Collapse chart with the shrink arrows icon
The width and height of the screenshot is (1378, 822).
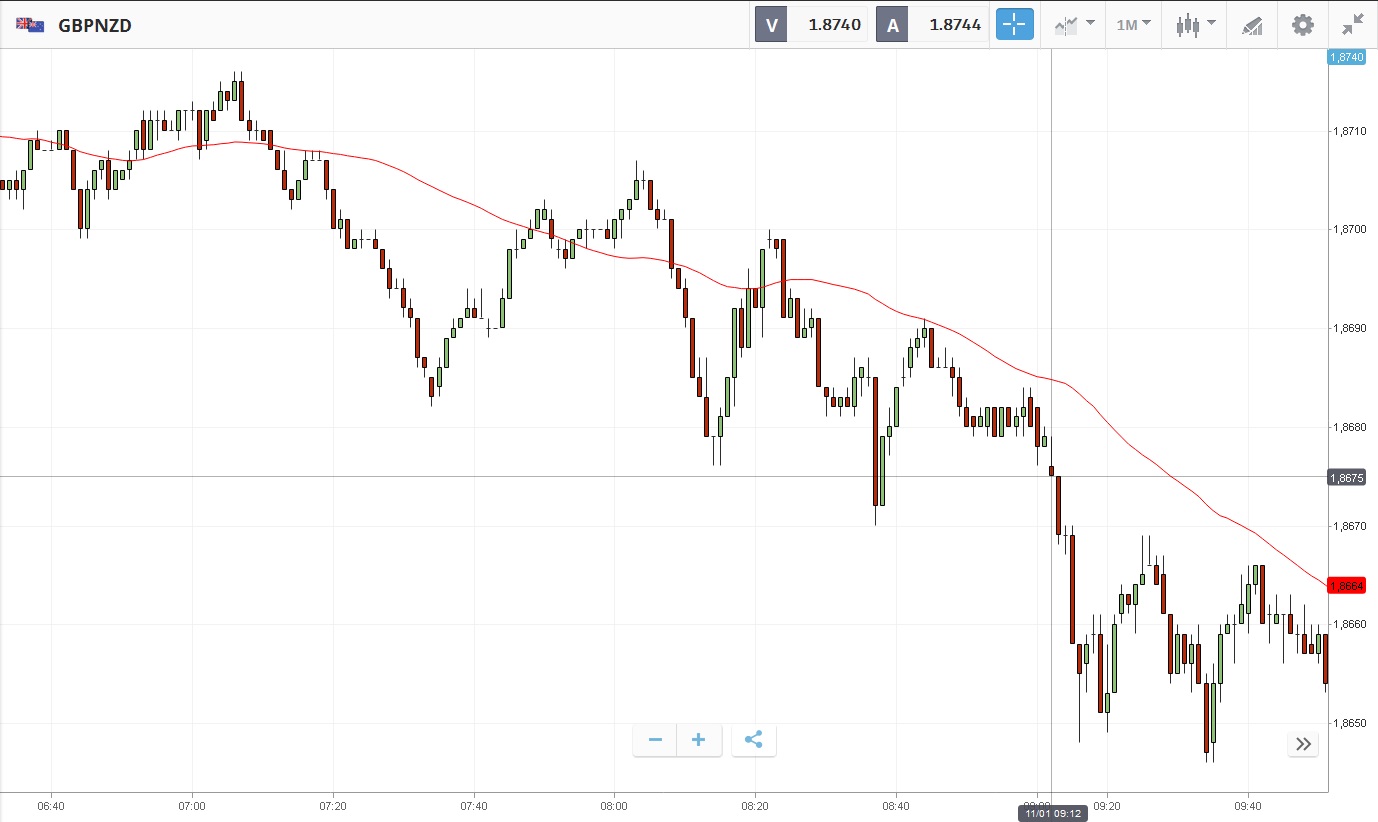[x=1353, y=25]
